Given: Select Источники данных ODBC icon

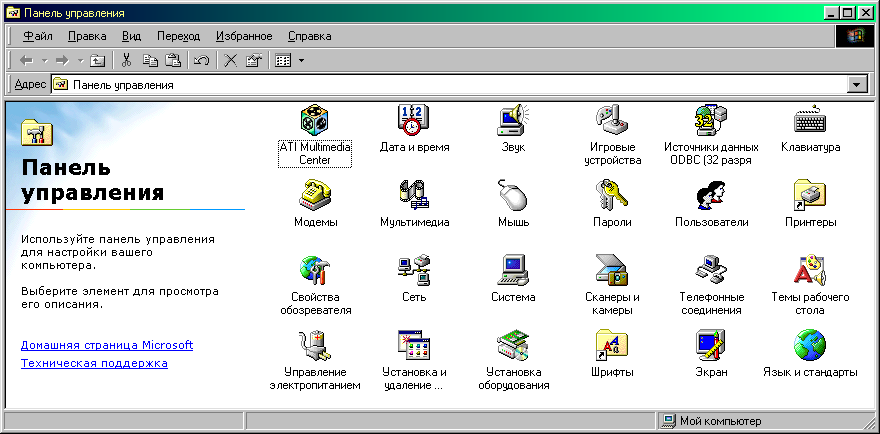Looking at the screenshot, I should pyautogui.click(x=711, y=120).
